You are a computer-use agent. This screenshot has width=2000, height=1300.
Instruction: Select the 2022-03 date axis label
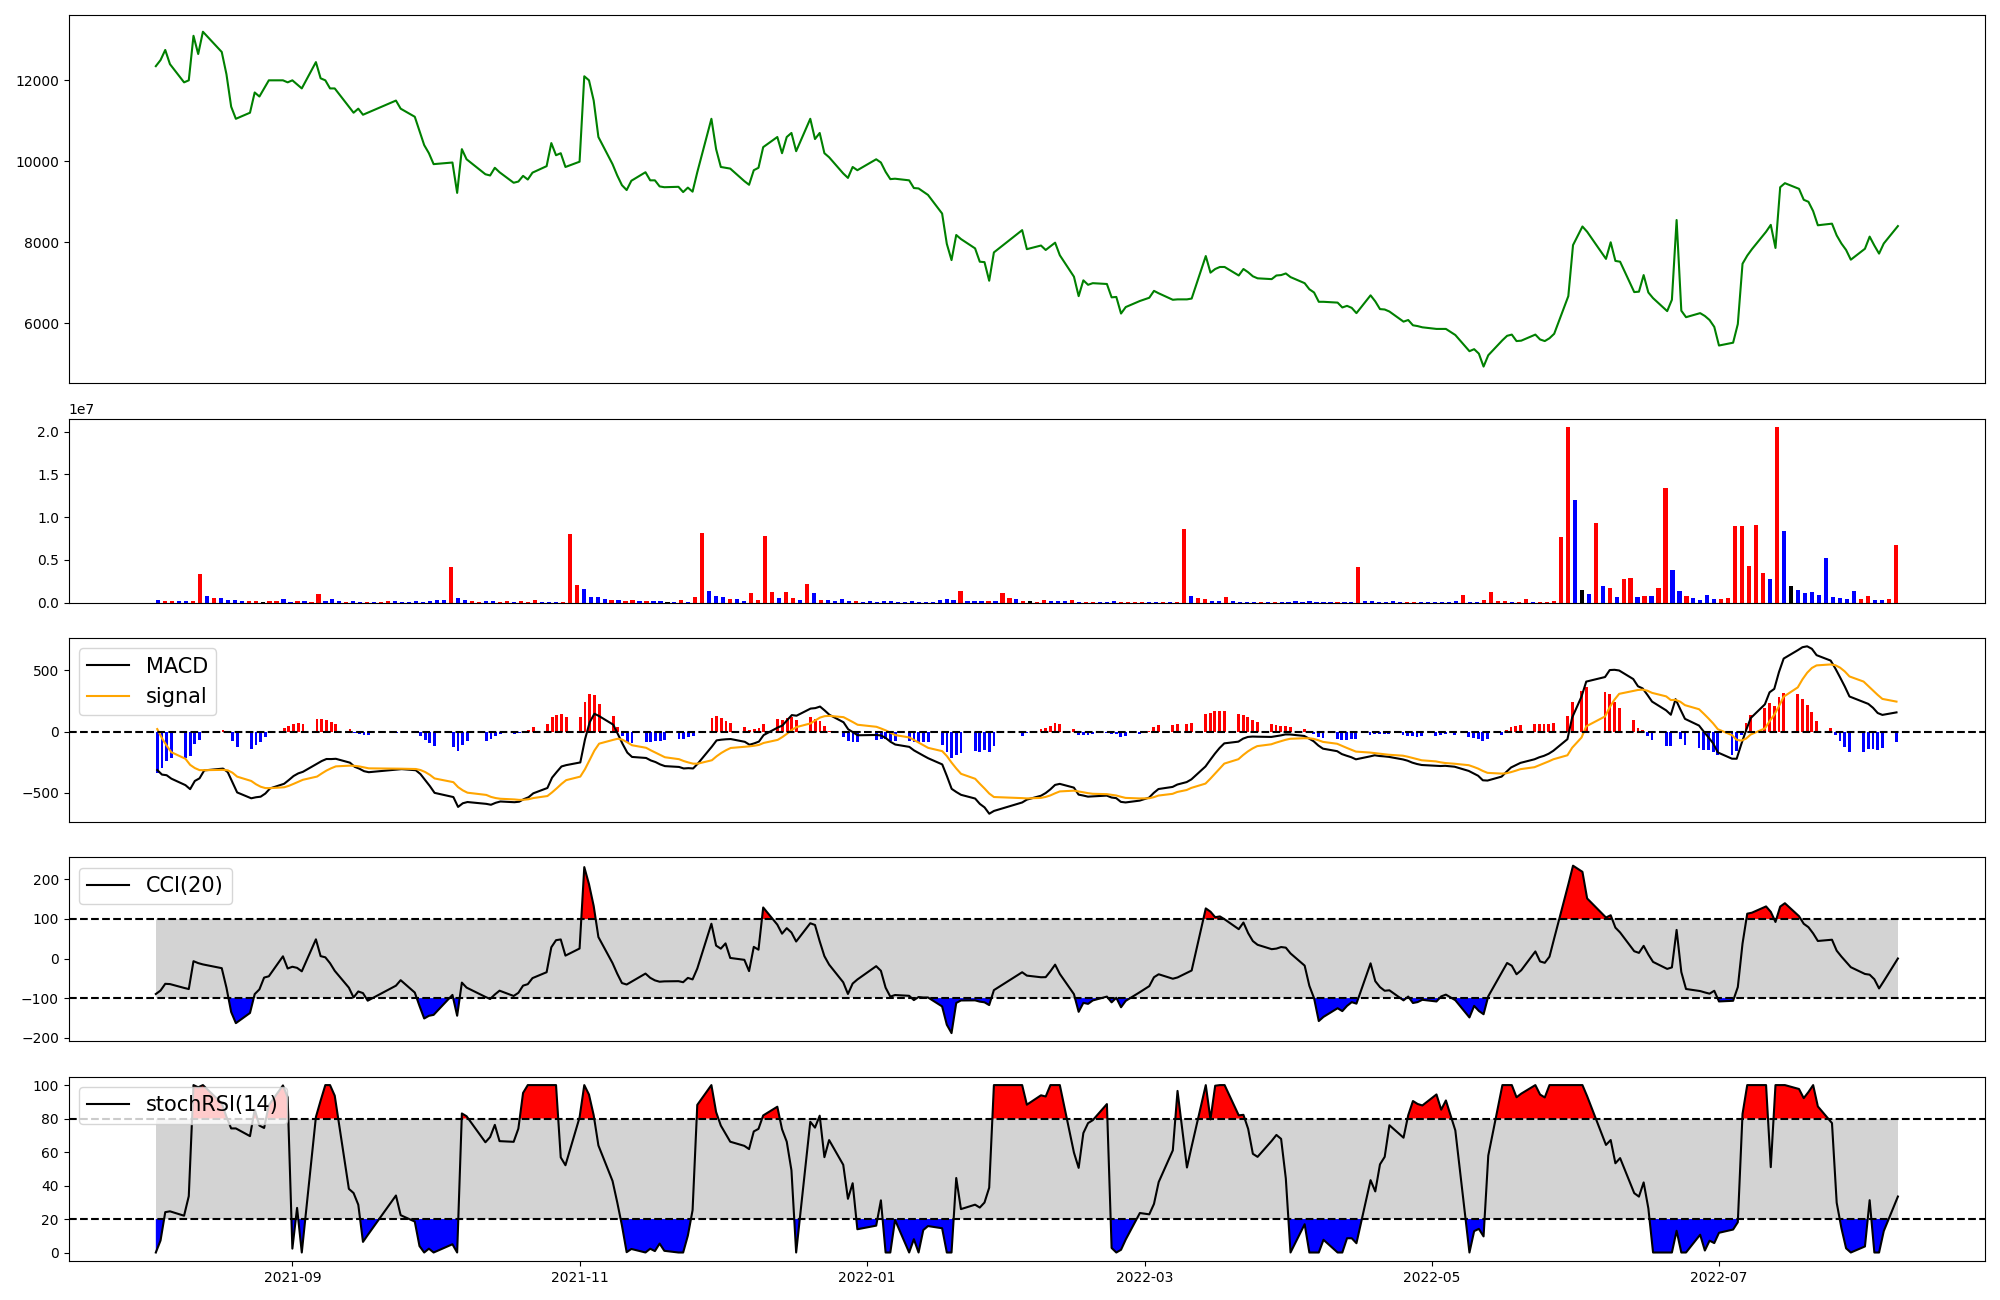pyautogui.click(x=1144, y=1277)
